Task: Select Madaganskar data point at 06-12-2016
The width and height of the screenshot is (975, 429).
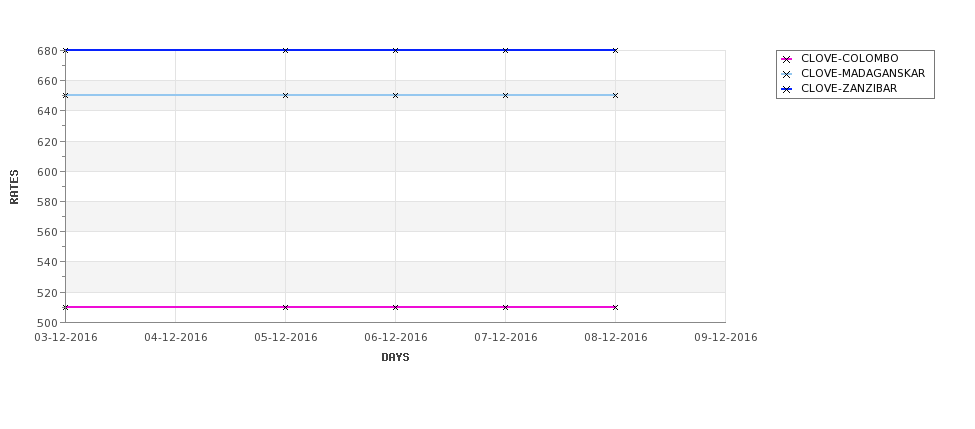Action: [x=395, y=96]
